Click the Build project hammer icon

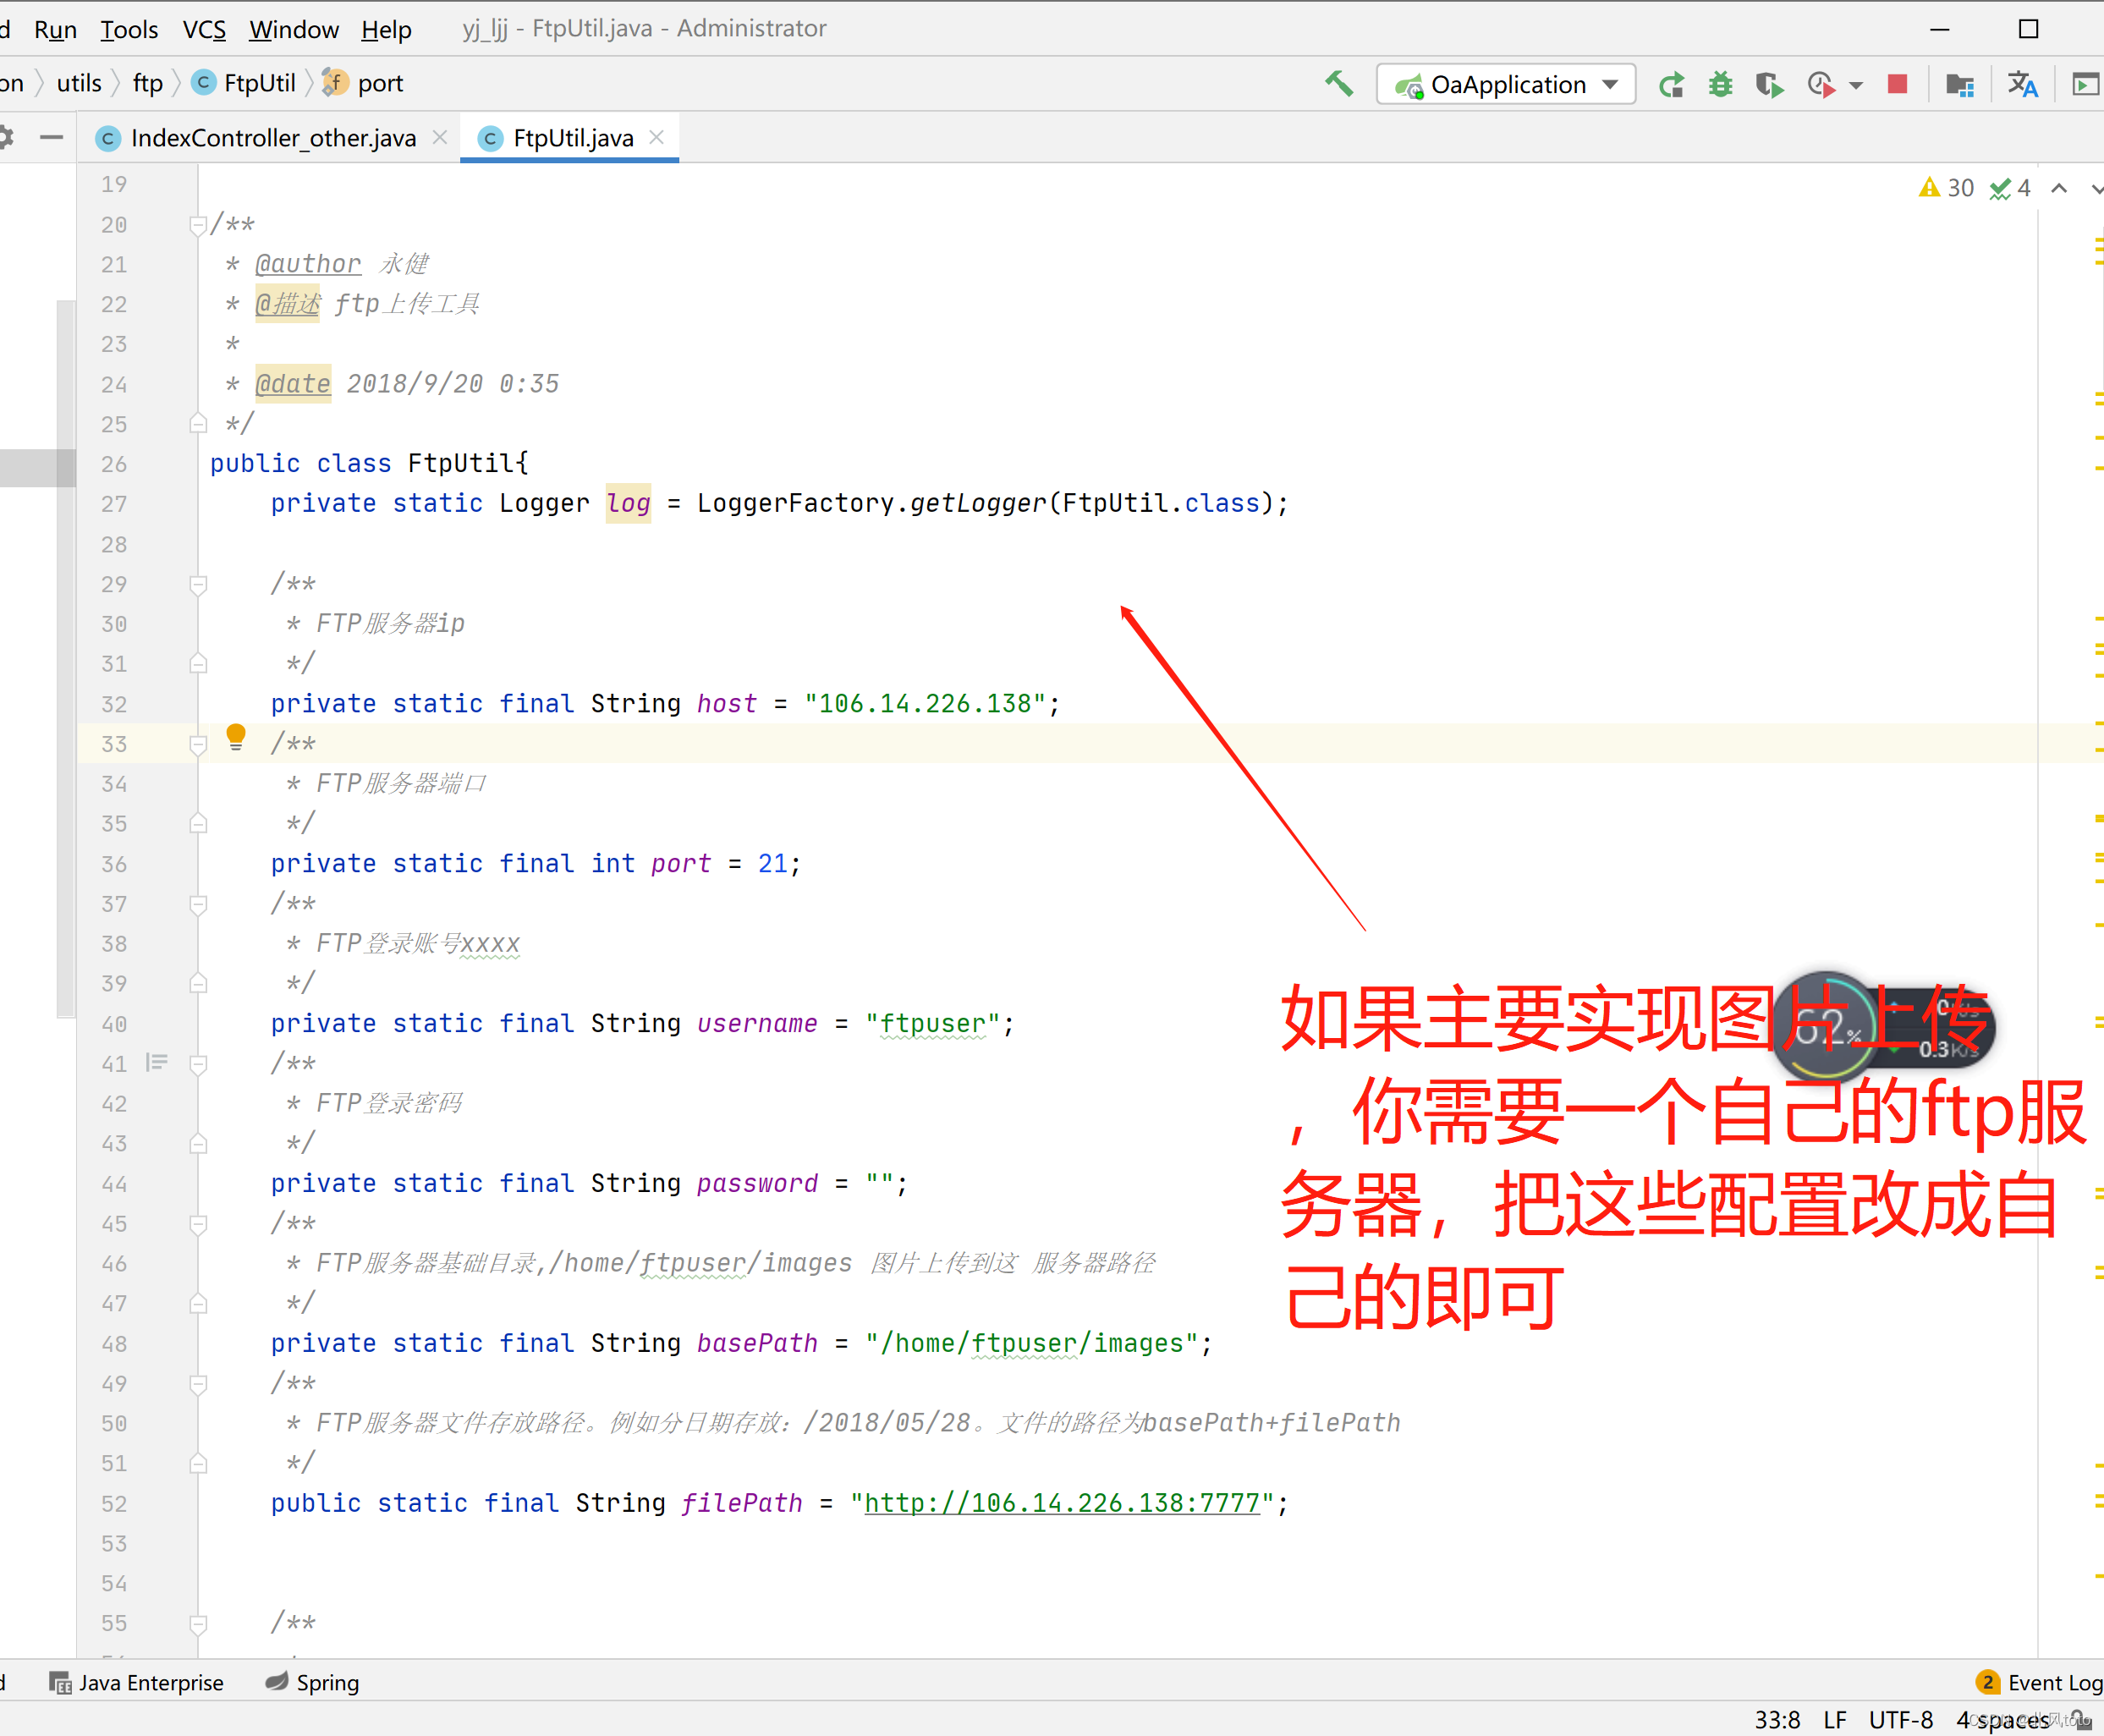1339,84
